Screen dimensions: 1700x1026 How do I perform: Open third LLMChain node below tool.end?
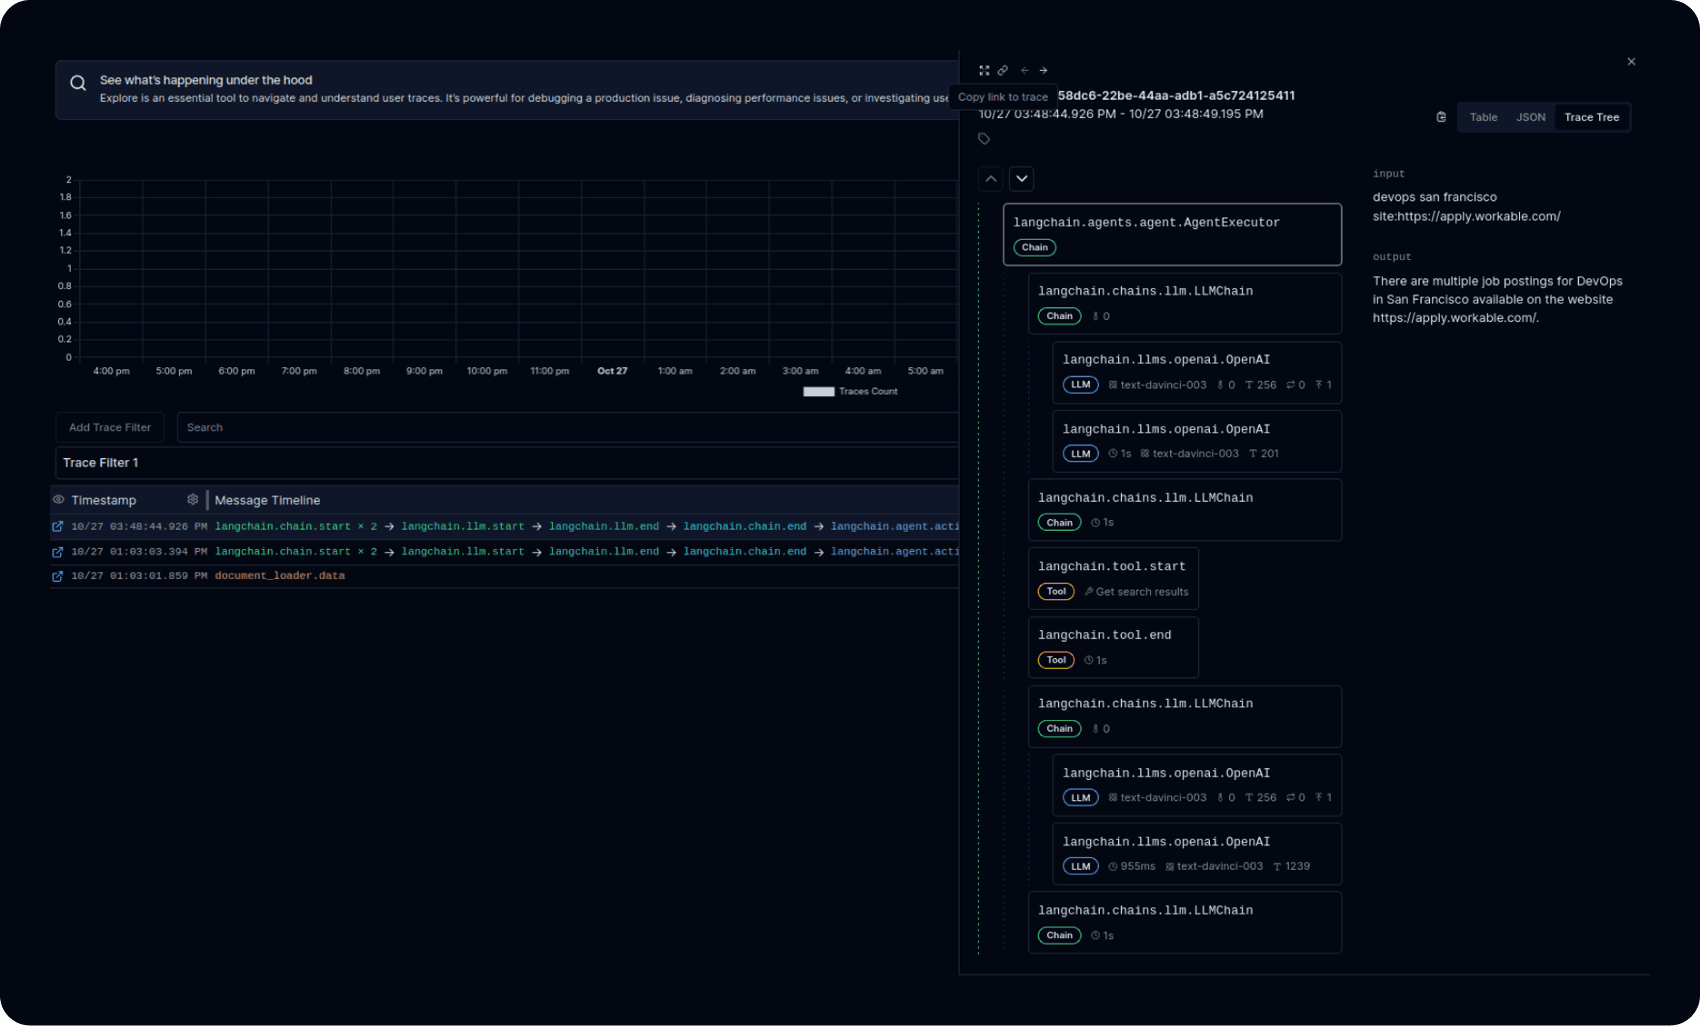1185,716
